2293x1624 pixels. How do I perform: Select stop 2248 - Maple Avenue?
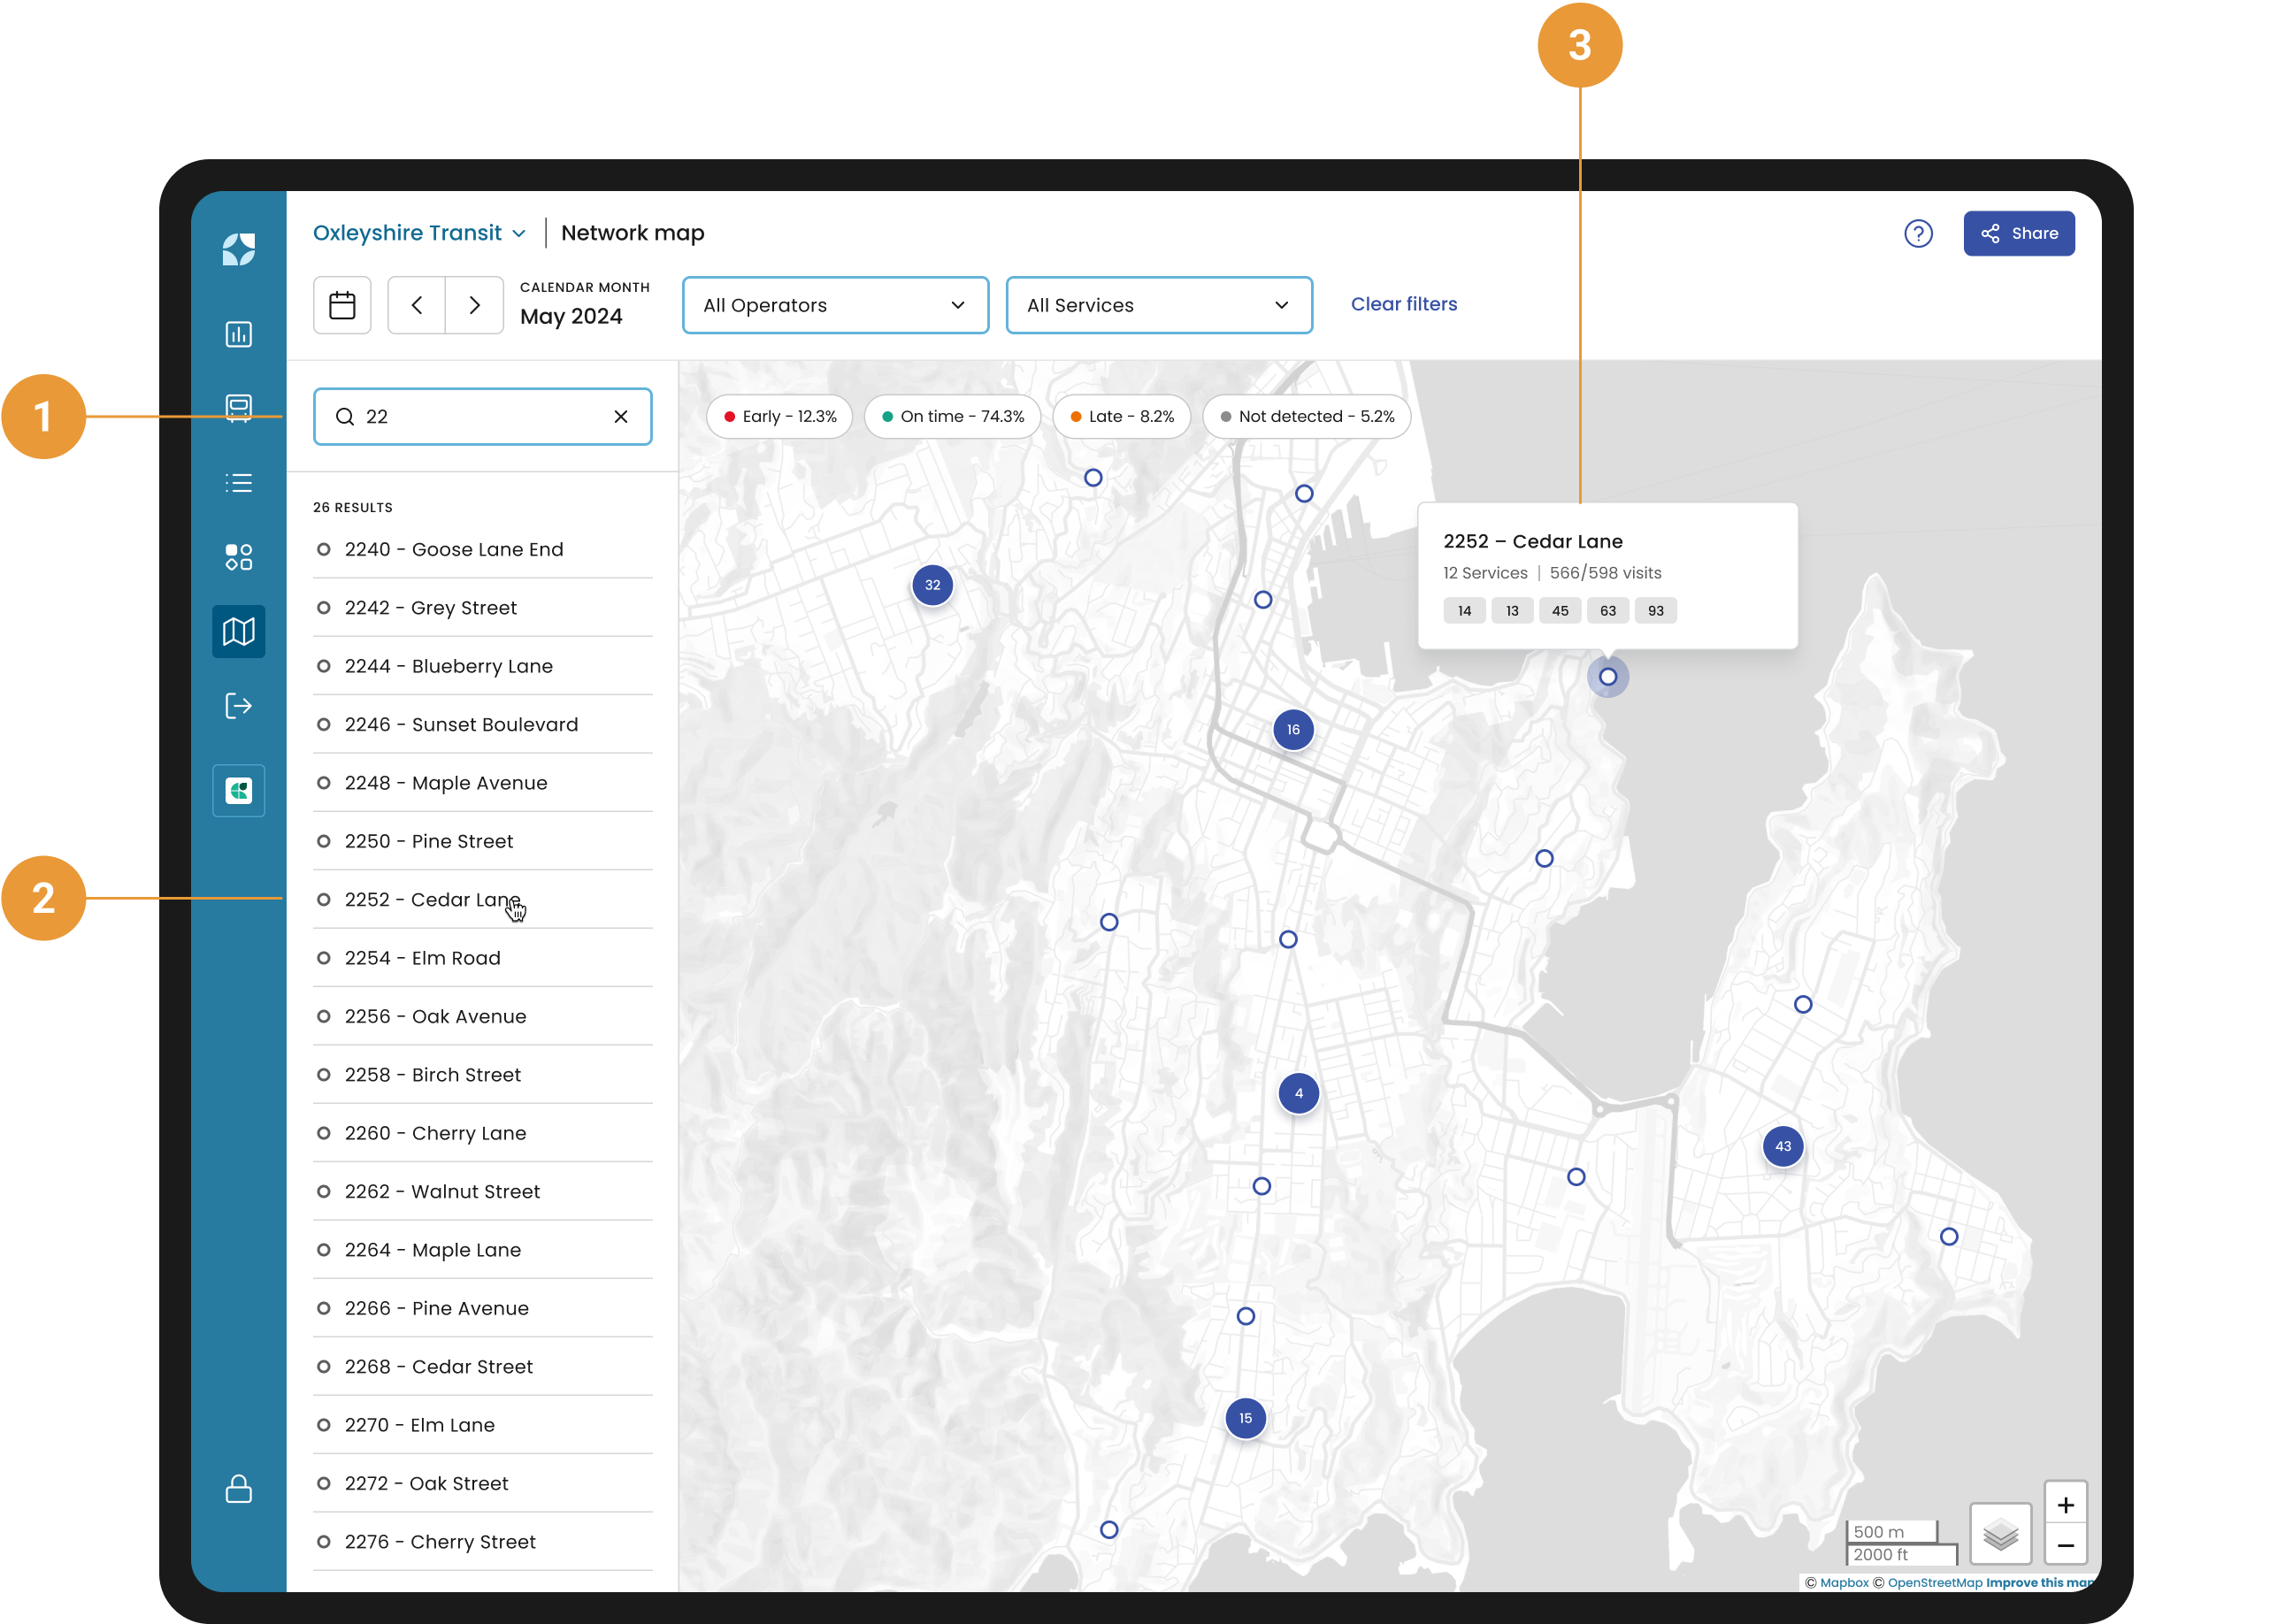(x=482, y=782)
